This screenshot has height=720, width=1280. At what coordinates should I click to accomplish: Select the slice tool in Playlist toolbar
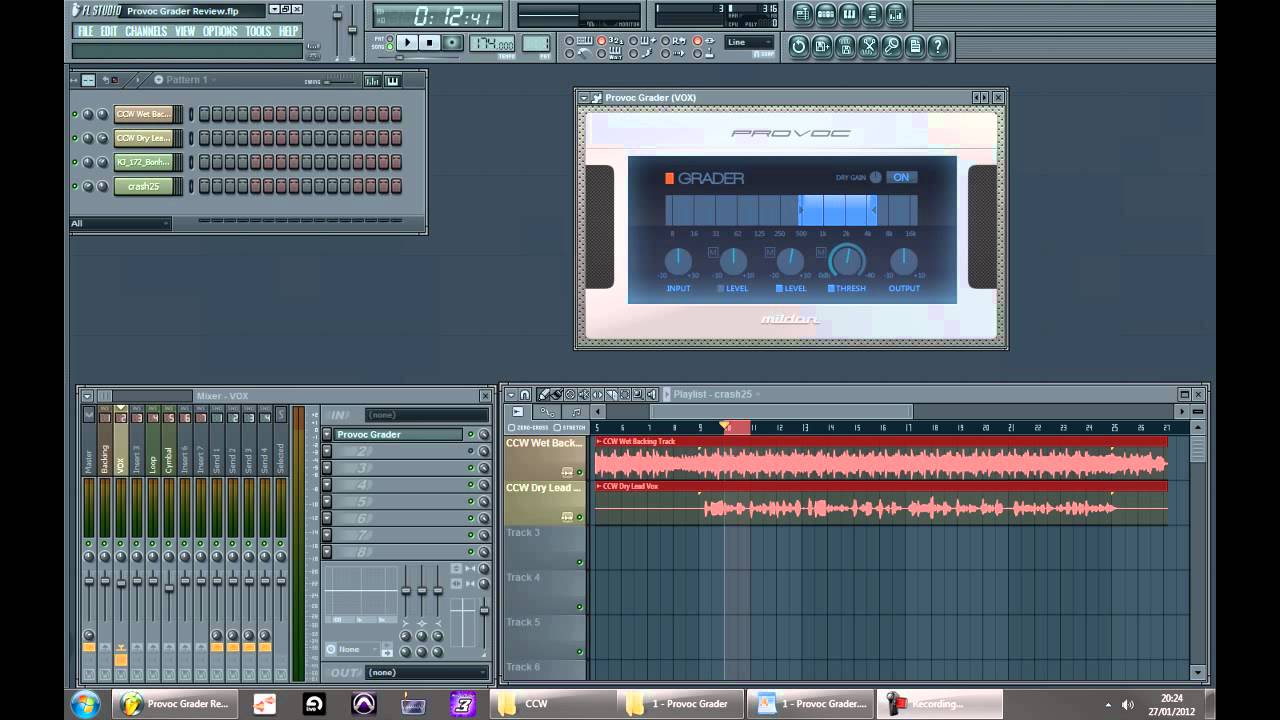click(611, 395)
